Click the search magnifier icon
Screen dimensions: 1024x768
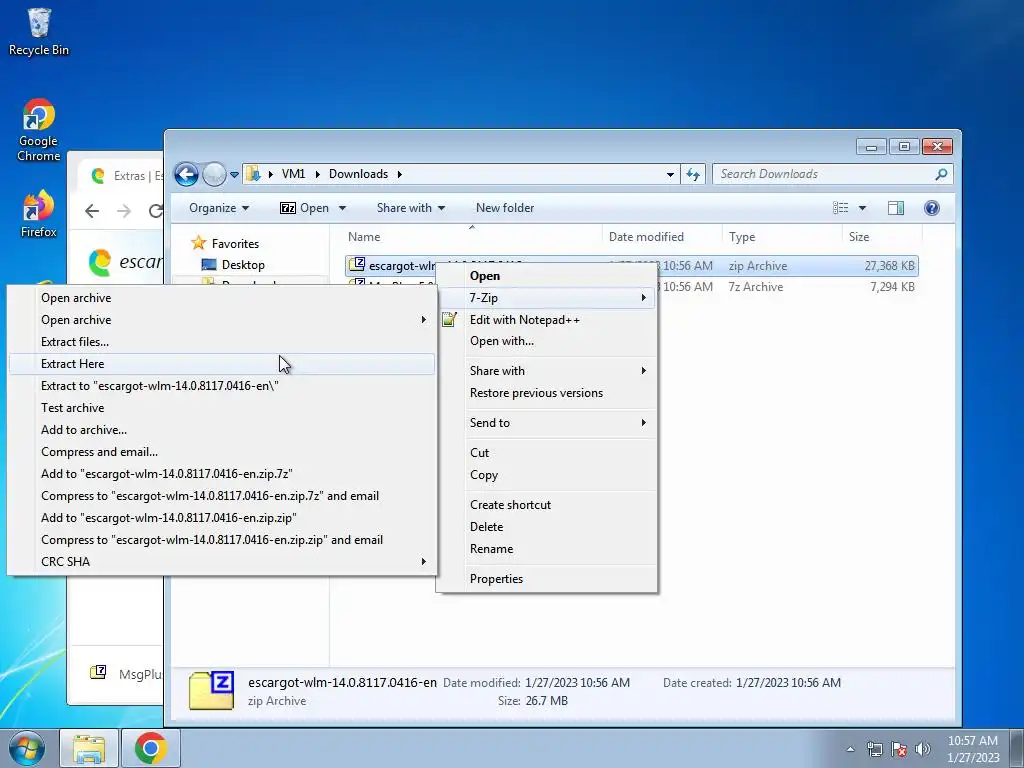tap(941, 174)
